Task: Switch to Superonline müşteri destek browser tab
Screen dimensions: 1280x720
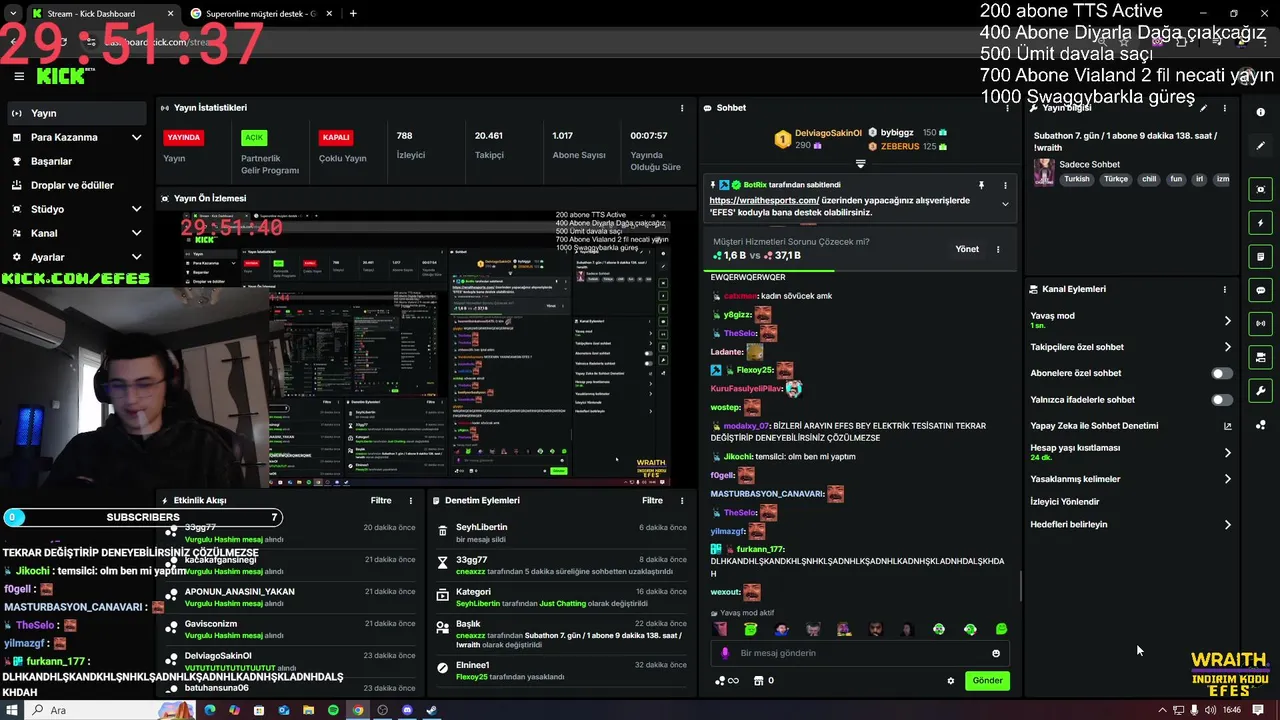Action: (262, 14)
